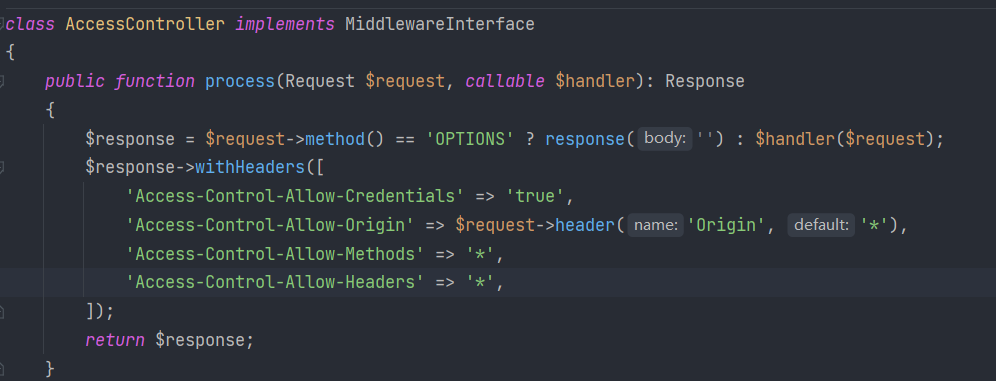Click the 'name:' parameter hint
Viewport: 996px width, 381px height.
pos(656,225)
